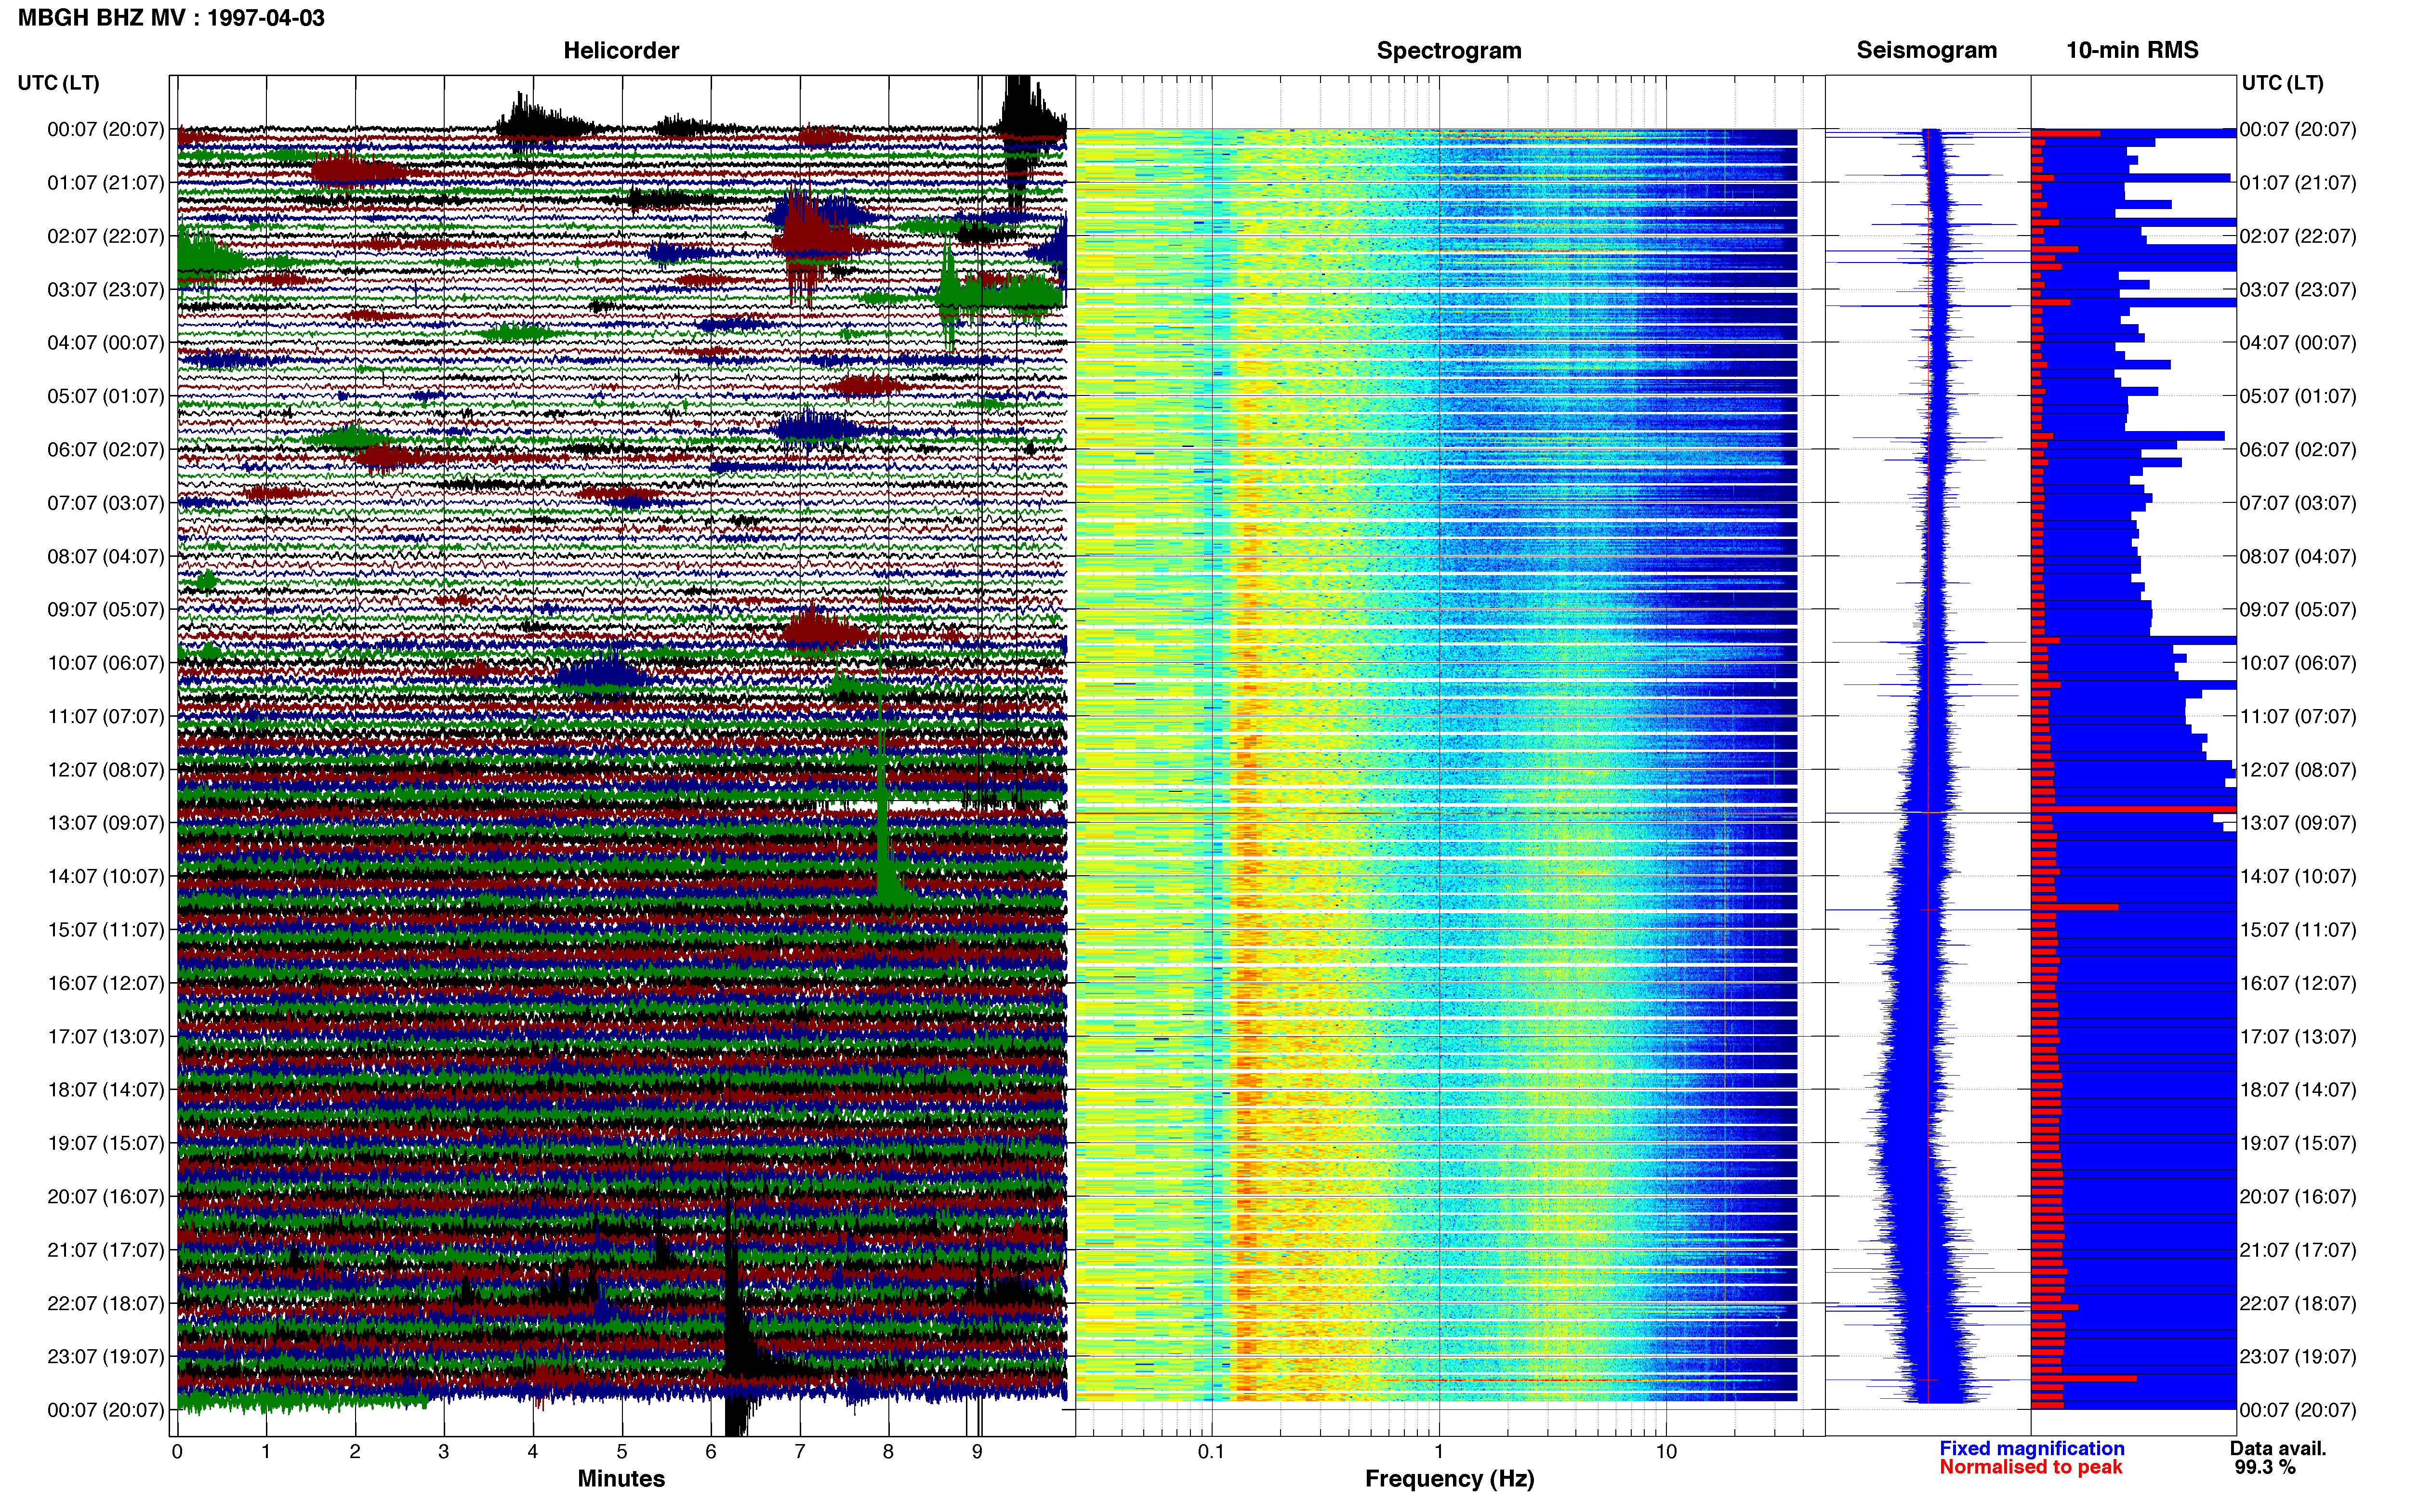Select left time label '04:07 (00:07)'

coord(106,342)
